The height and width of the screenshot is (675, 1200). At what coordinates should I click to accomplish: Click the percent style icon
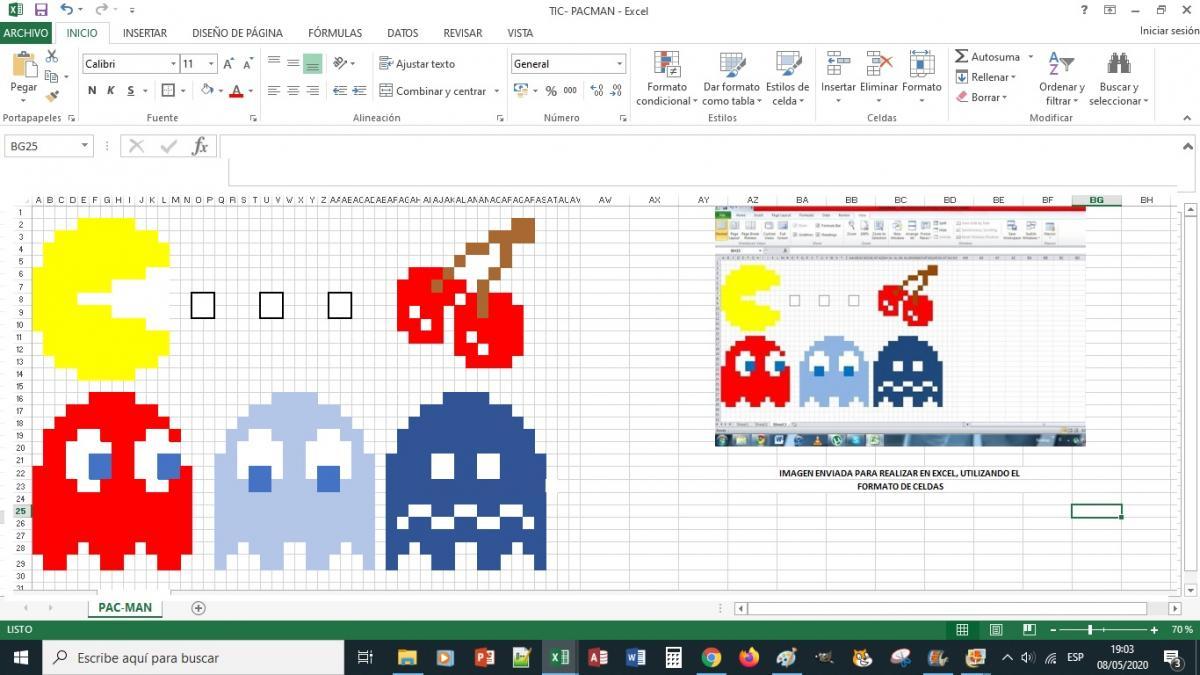[x=551, y=91]
